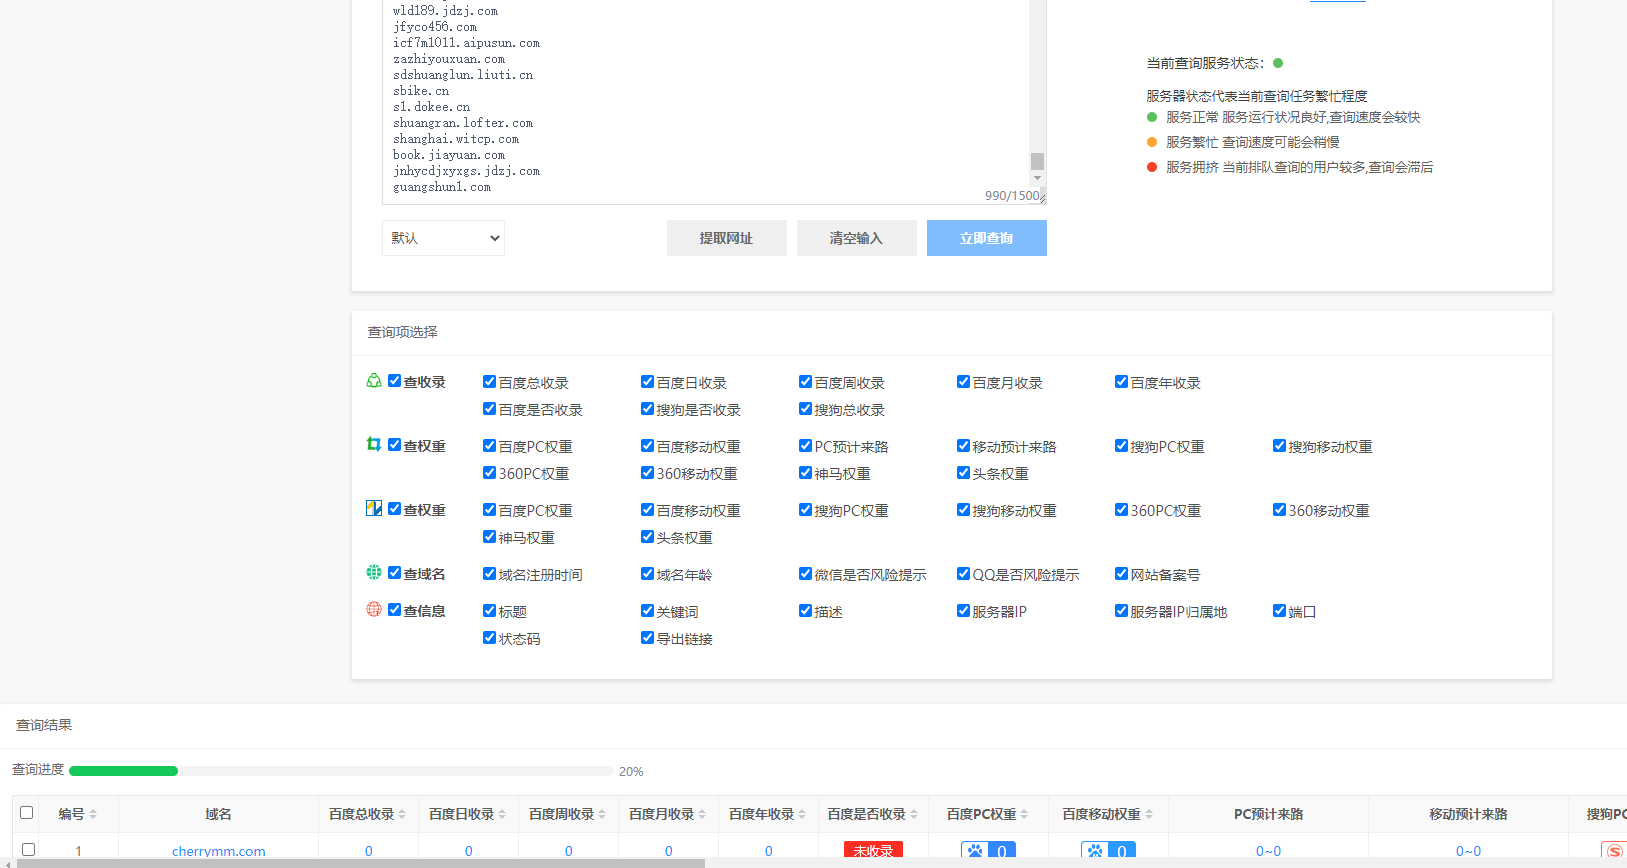The image size is (1627, 868).
Task: Click the 查询进度 progress bar
Action: [341, 771]
